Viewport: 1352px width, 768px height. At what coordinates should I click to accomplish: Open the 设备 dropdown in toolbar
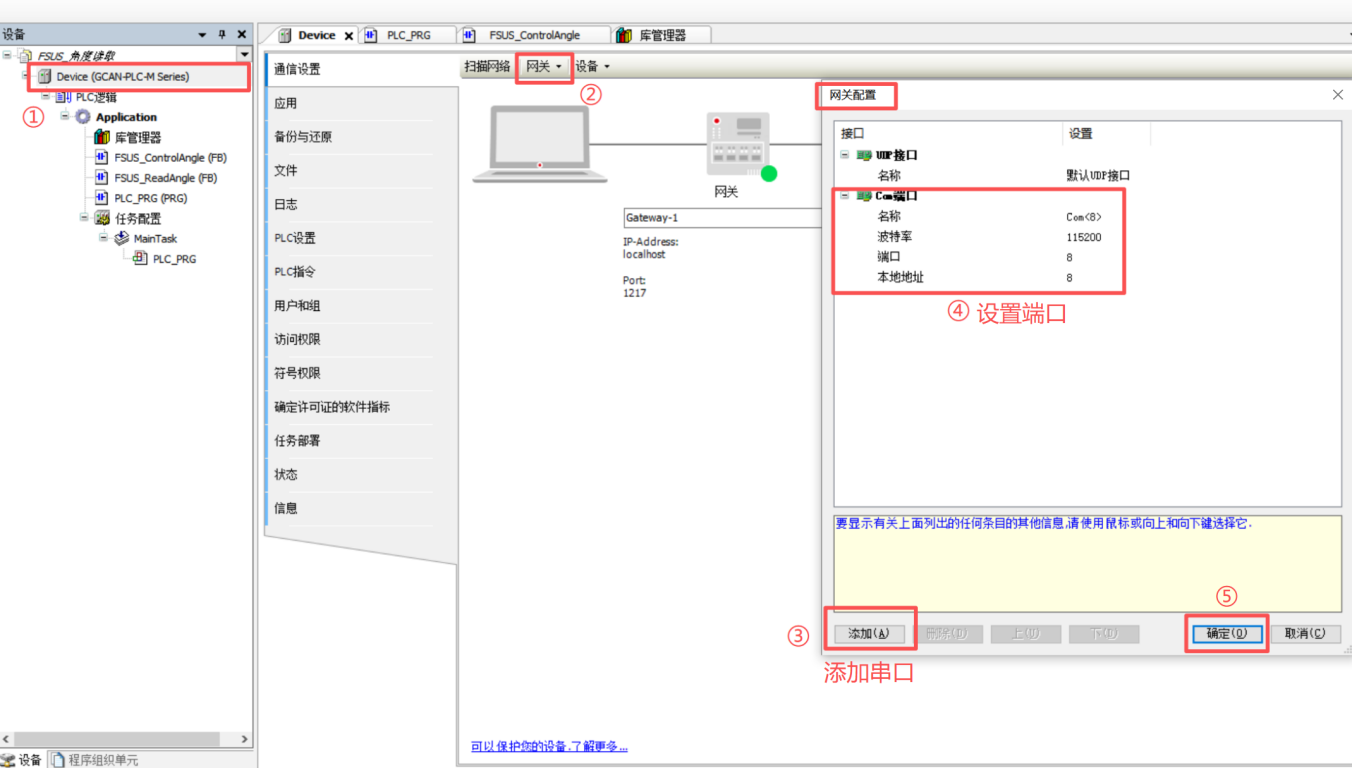pyautogui.click(x=592, y=67)
